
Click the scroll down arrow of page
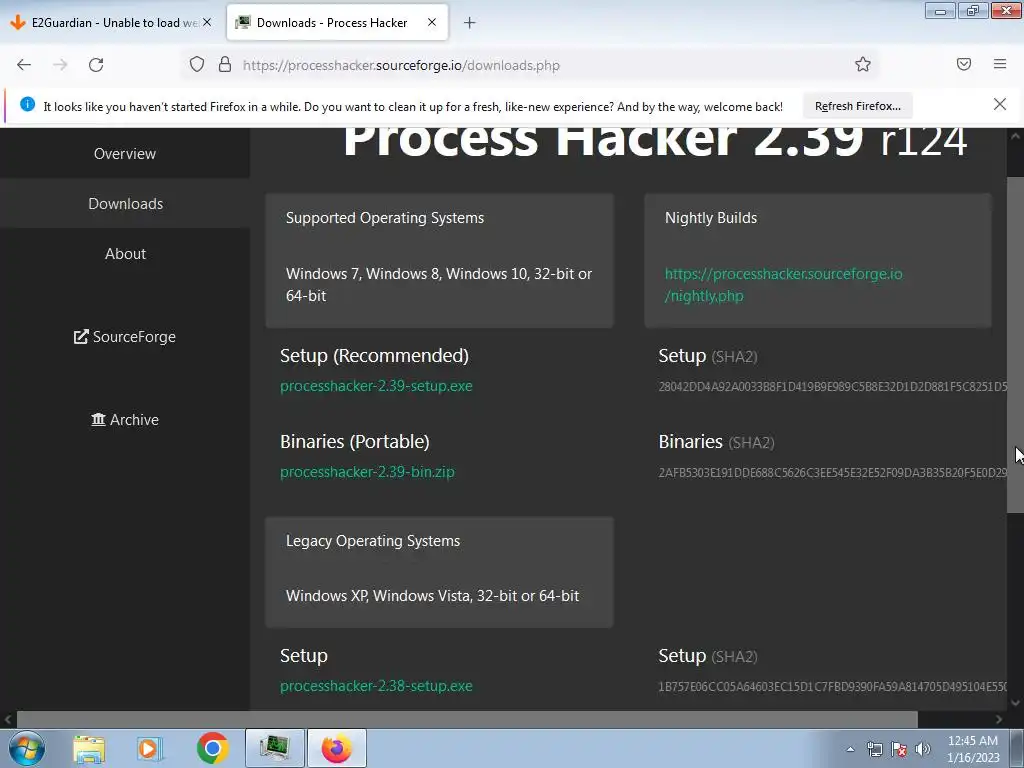pos(1015,703)
